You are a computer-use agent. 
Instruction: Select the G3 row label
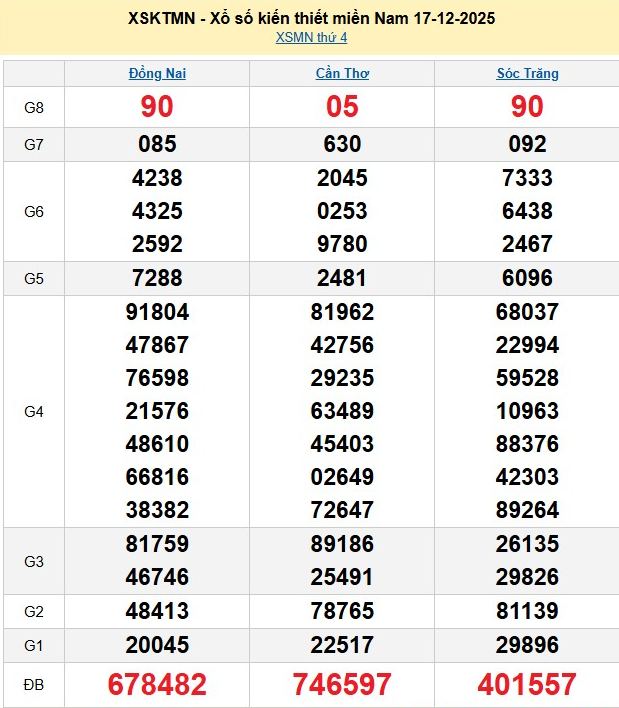[34, 561]
